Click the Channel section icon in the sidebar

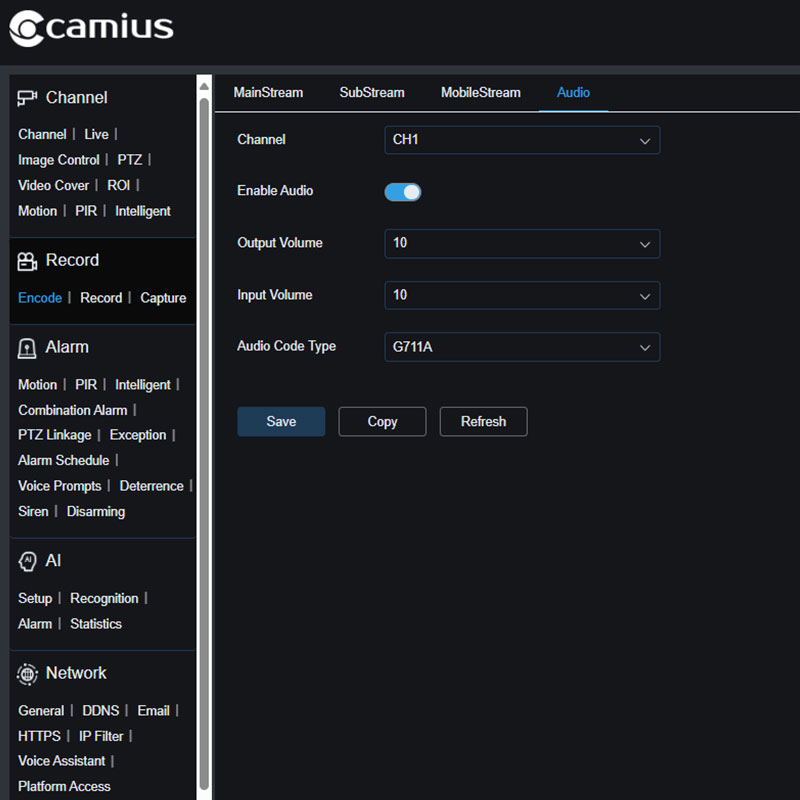(x=25, y=97)
